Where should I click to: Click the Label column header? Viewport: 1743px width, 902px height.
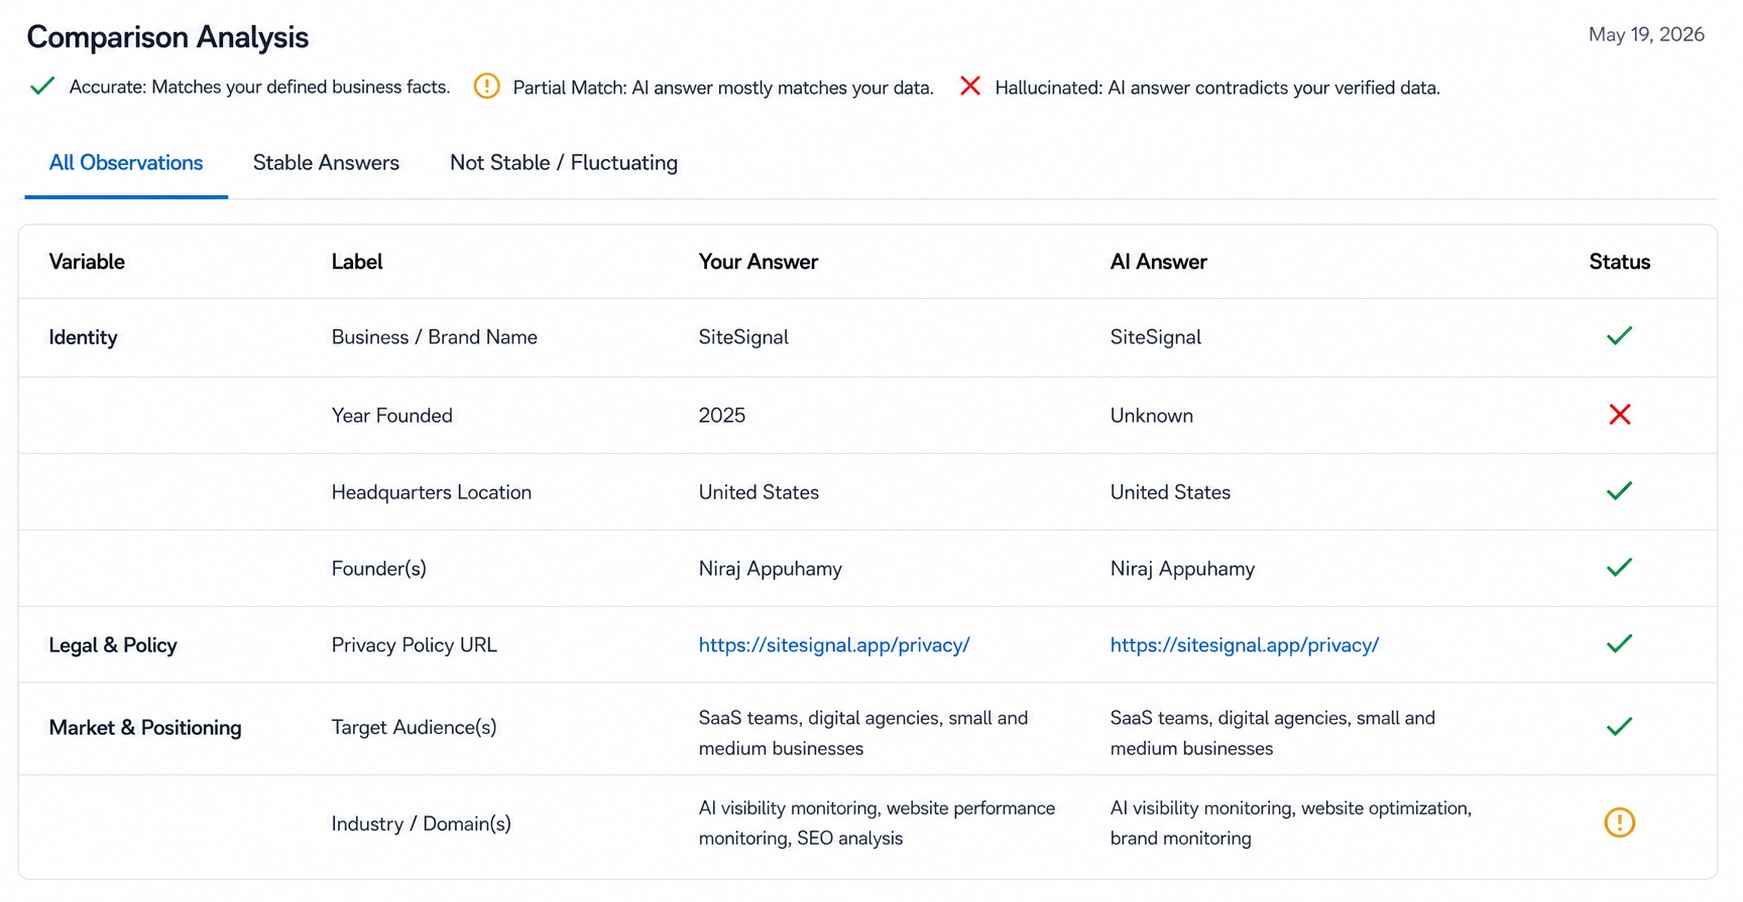(x=357, y=262)
